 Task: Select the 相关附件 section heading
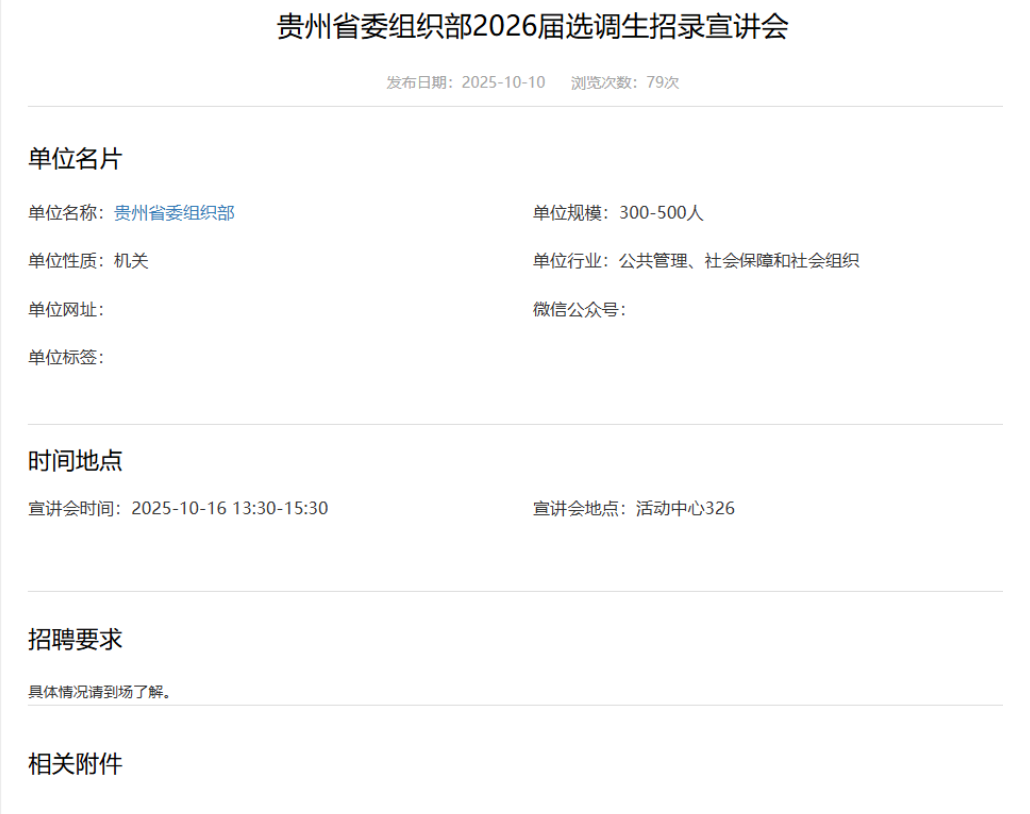[x=75, y=765]
